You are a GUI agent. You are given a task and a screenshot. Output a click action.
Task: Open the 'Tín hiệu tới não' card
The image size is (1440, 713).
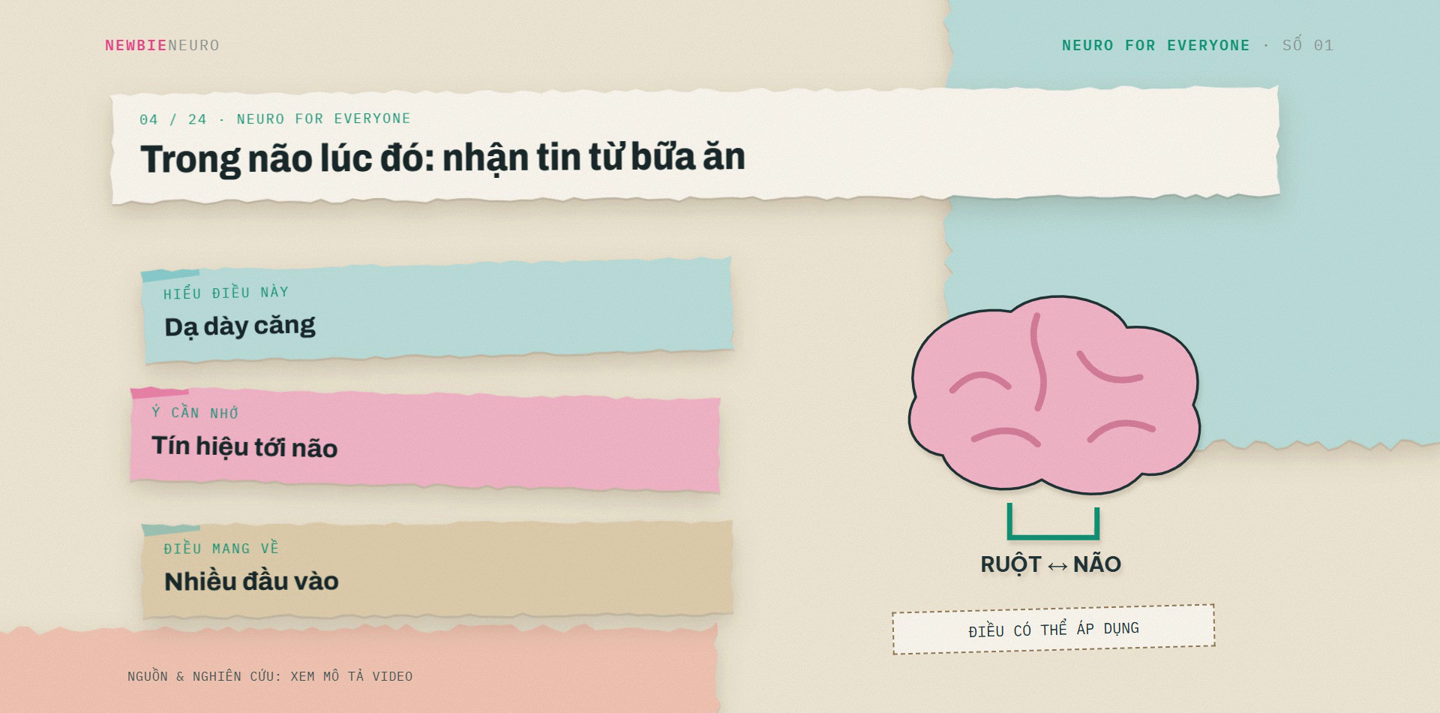pos(425,440)
